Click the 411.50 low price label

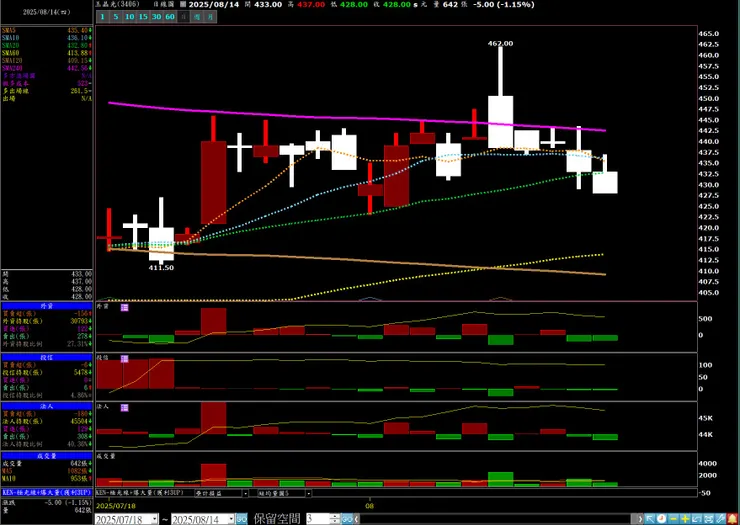click(x=161, y=268)
